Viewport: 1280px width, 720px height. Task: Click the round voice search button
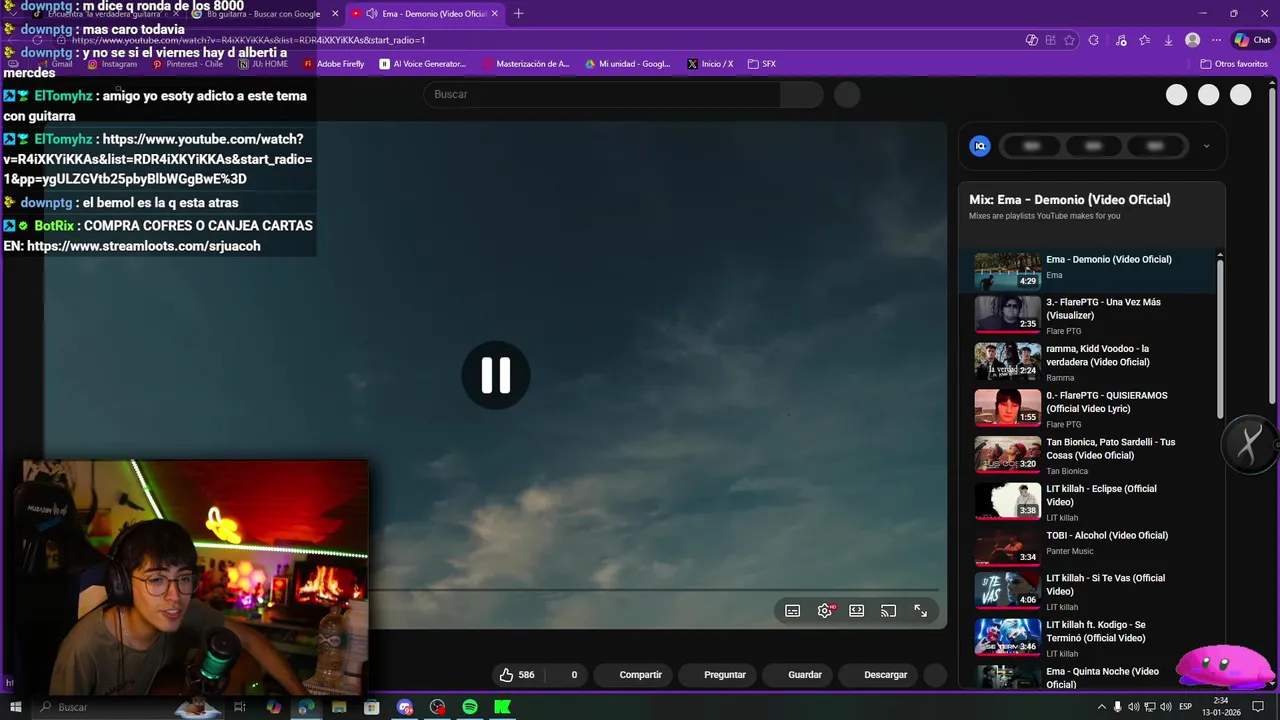tap(847, 94)
